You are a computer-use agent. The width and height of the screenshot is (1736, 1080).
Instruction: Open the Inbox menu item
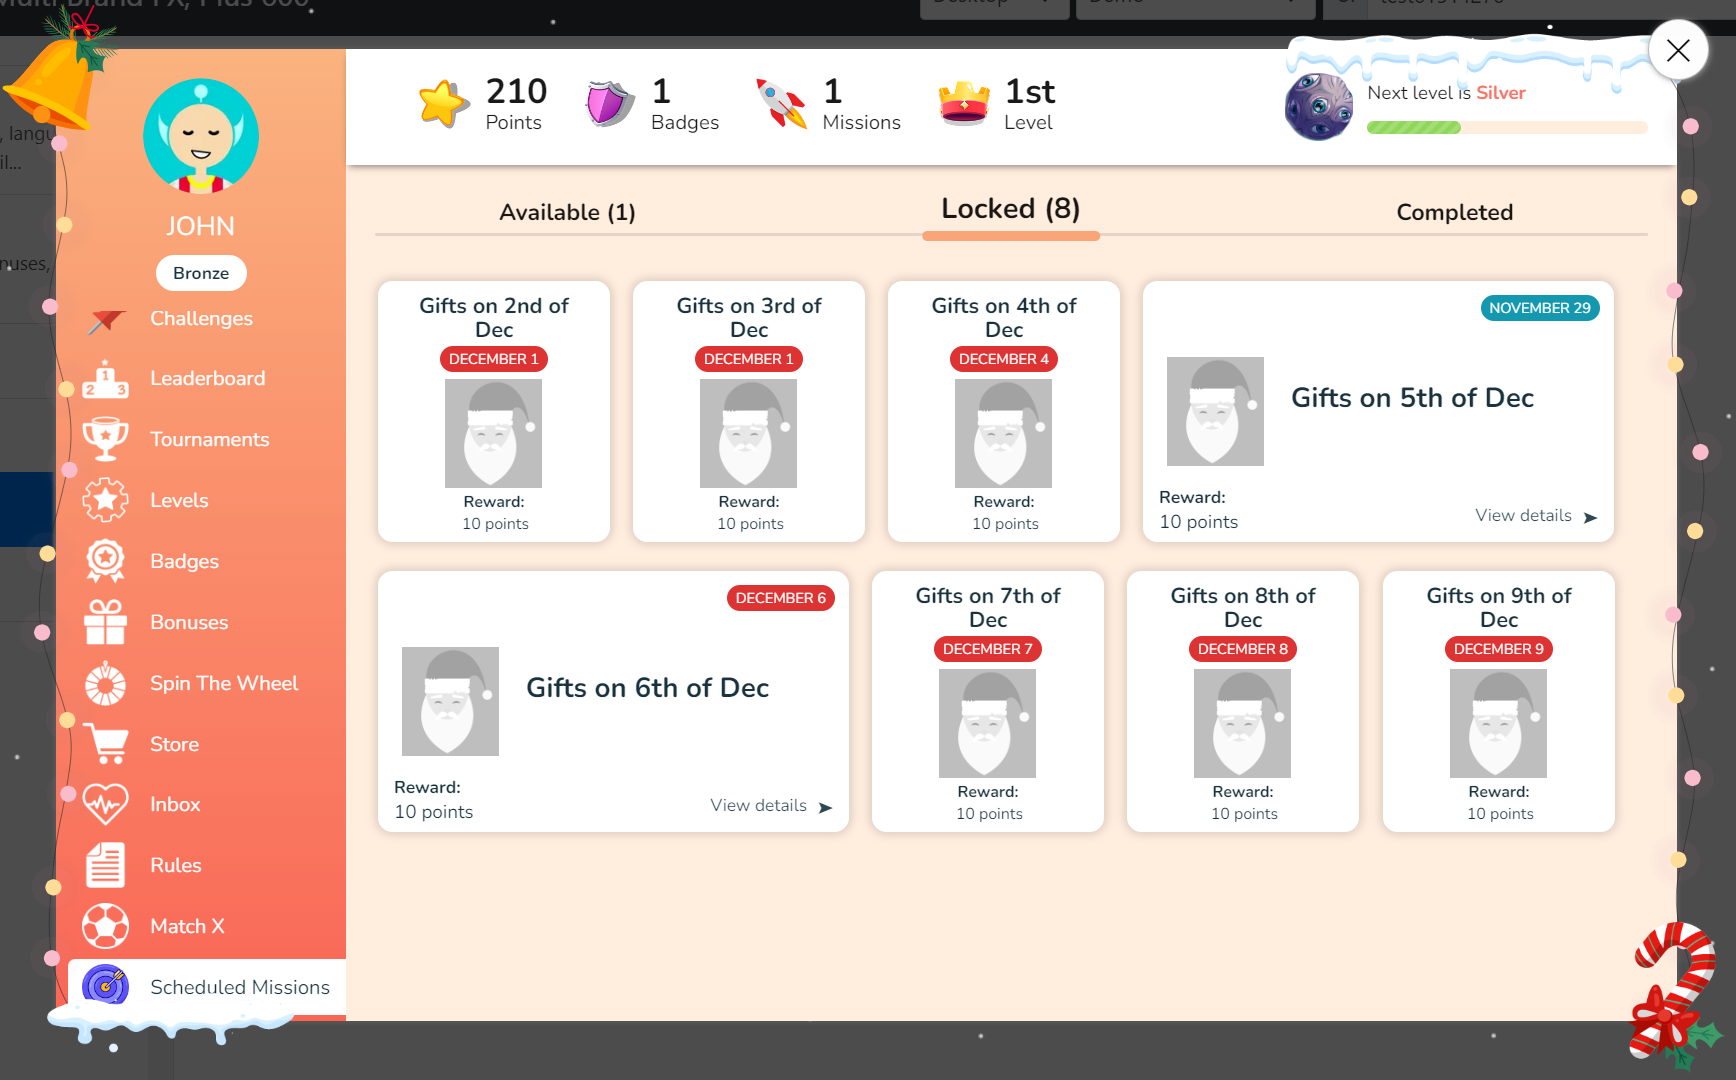coord(175,804)
